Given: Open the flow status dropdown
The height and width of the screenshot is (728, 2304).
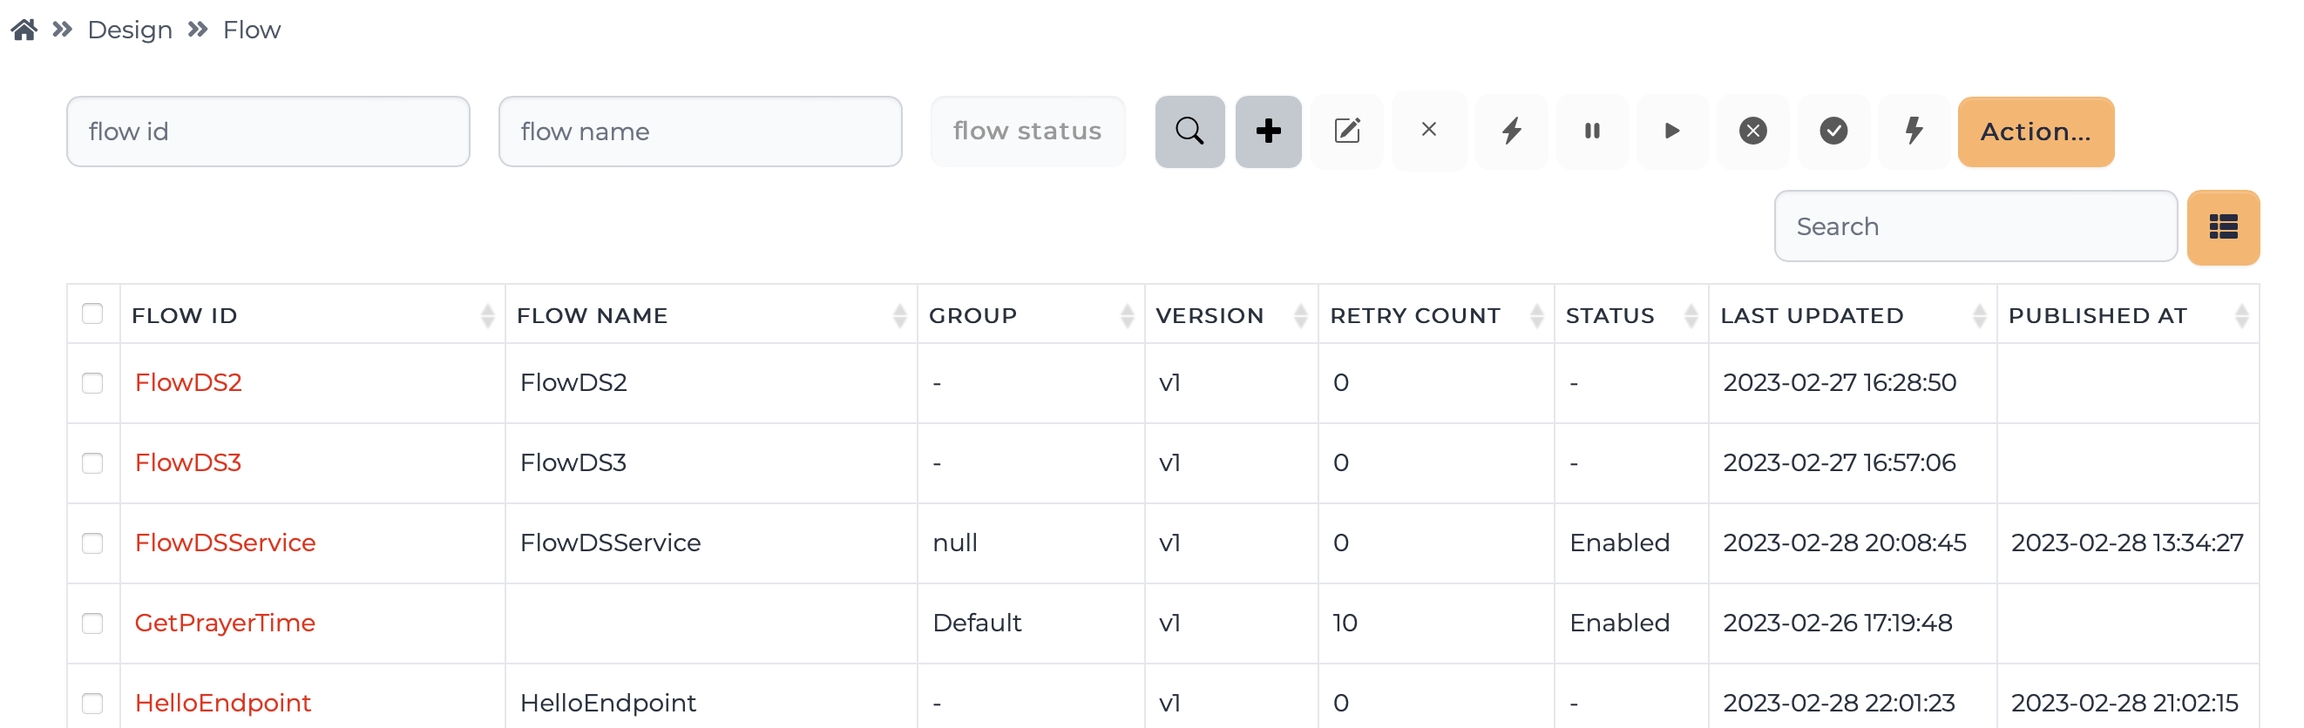Looking at the screenshot, I should [x=1027, y=131].
